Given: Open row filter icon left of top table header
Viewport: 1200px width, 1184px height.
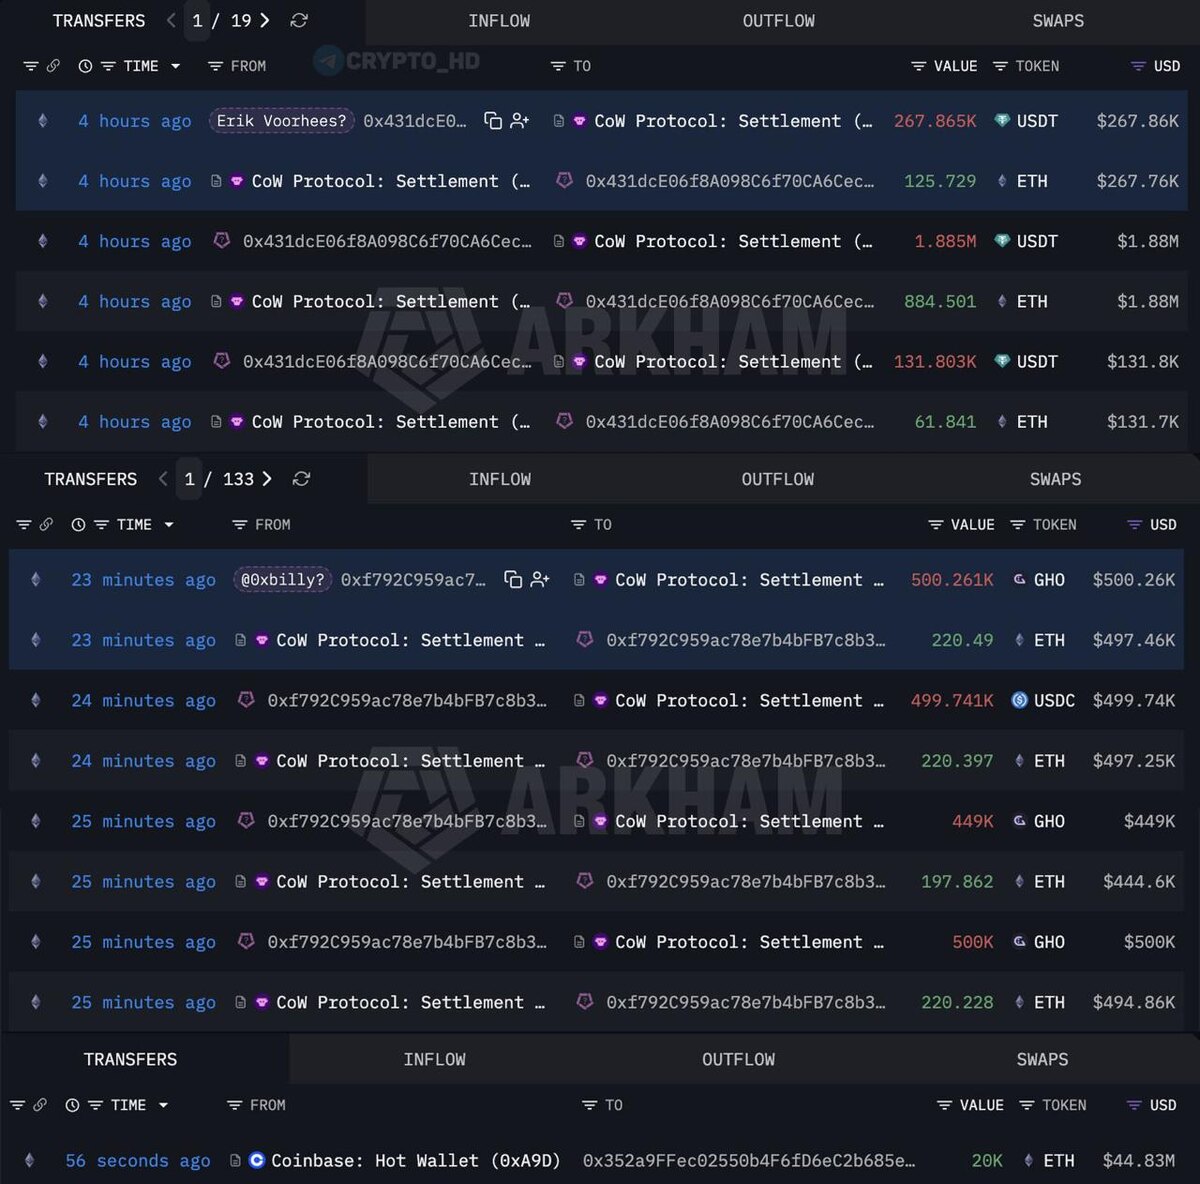Looking at the screenshot, I should [x=30, y=66].
